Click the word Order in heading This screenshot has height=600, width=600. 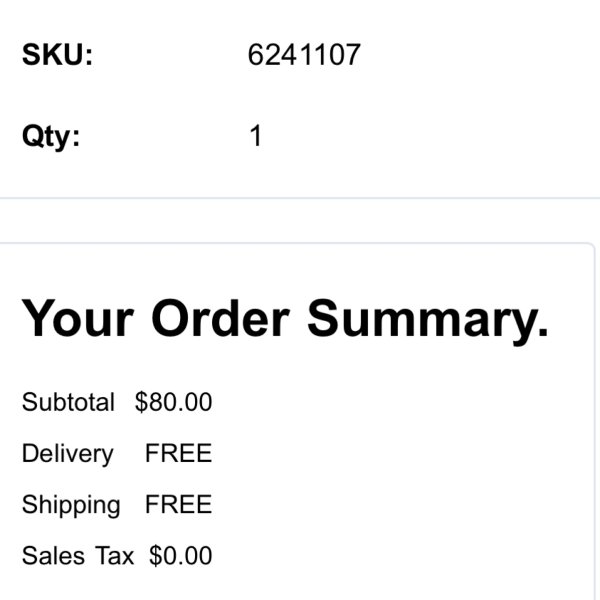click(x=220, y=318)
